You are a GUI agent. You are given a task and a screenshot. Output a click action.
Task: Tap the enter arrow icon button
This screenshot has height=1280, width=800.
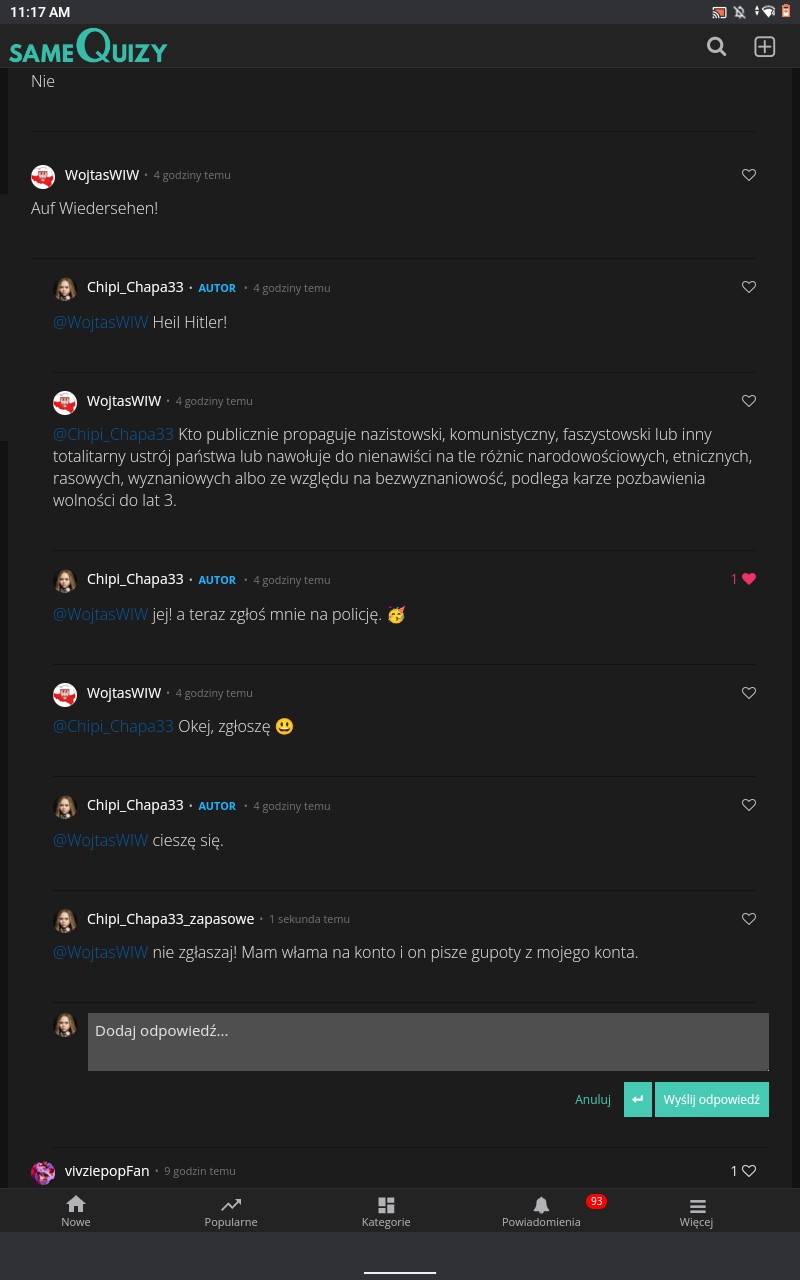click(637, 1099)
